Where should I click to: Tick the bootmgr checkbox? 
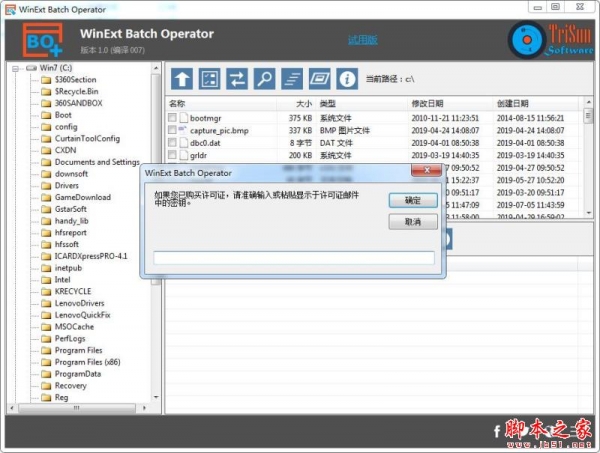(172, 118)
